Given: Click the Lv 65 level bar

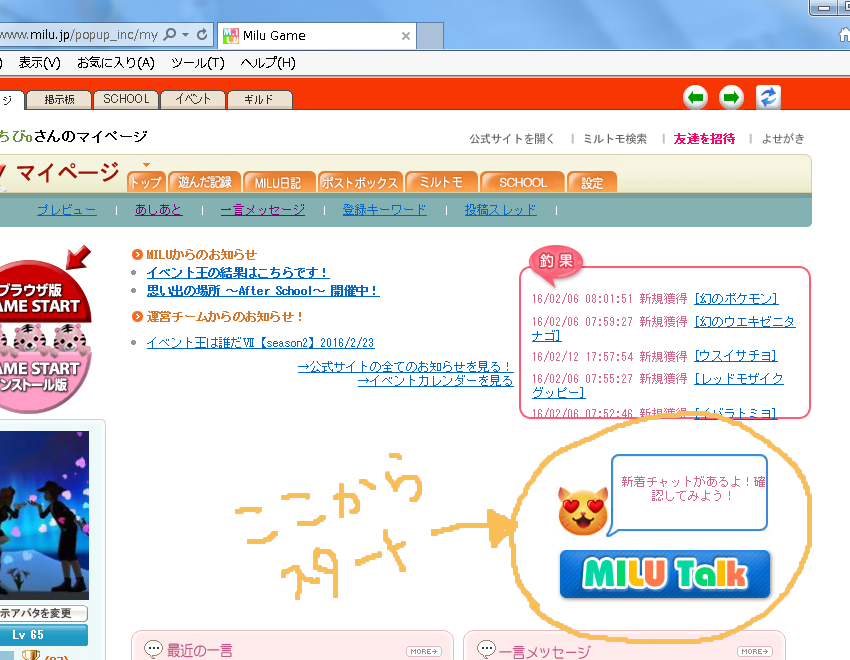Looking at the screenshot, I should 43,635.
